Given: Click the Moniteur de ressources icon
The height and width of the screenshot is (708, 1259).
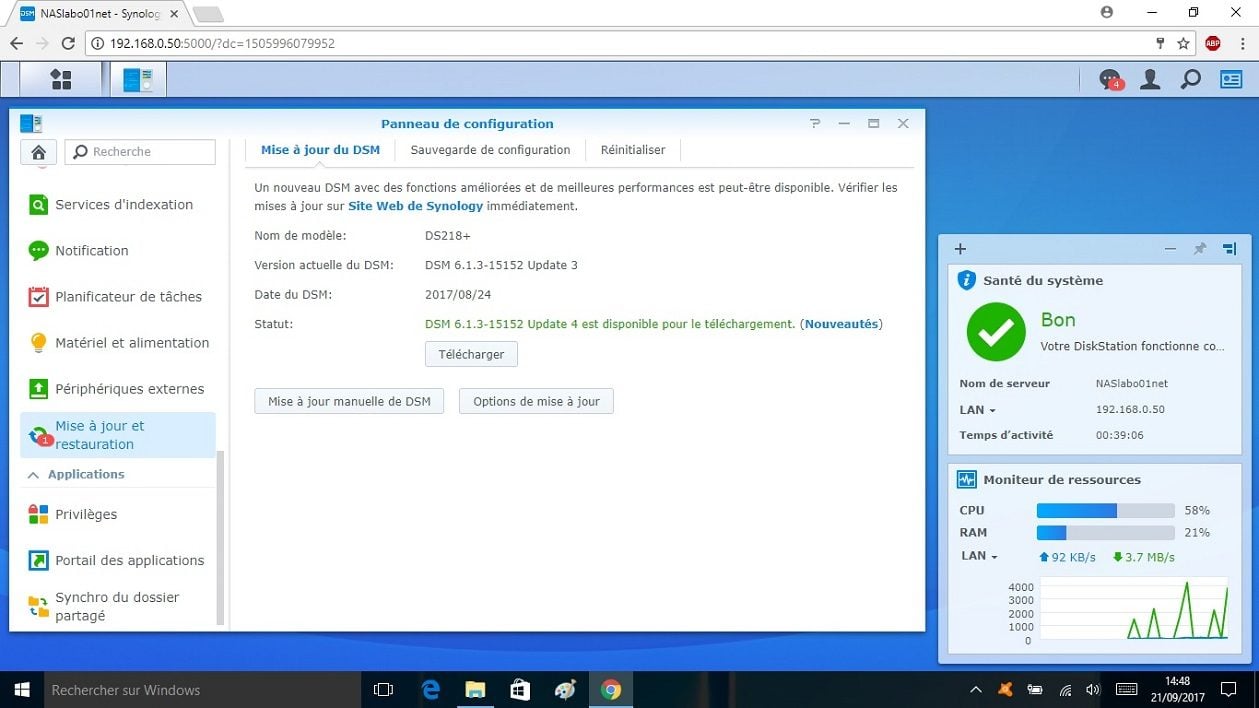Looking at the screenshot, I should point(967,480).
